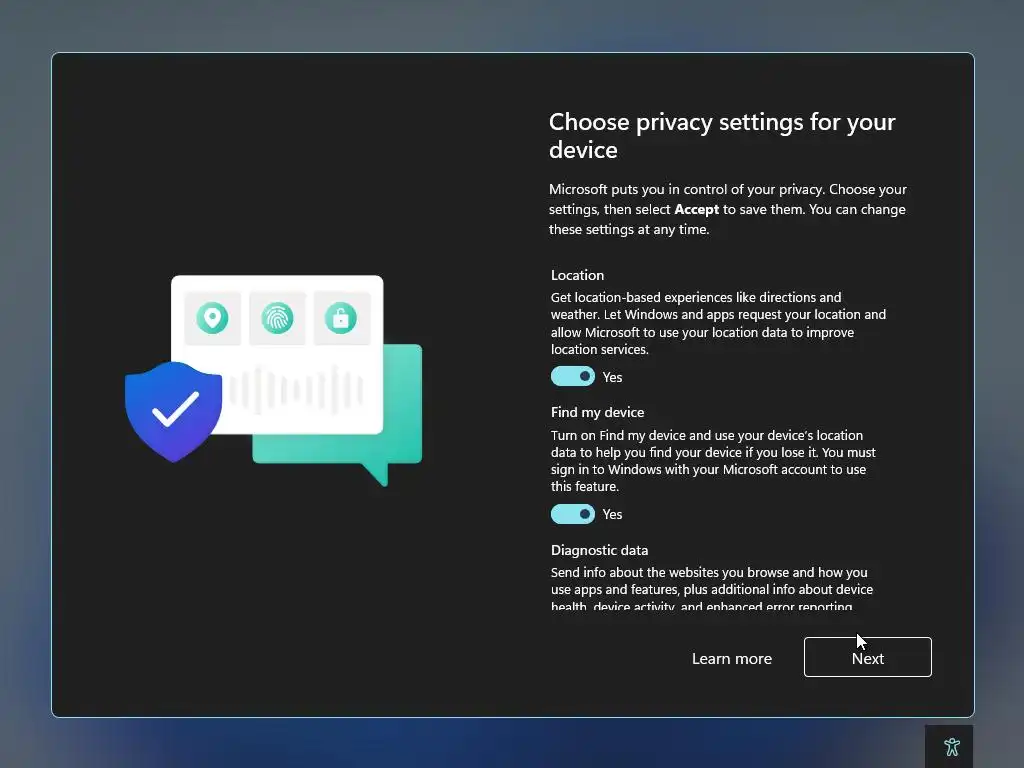This screenshot has width=1024, height=768.
Task: Open the Learn more link
Action: [x=731, y=658]
